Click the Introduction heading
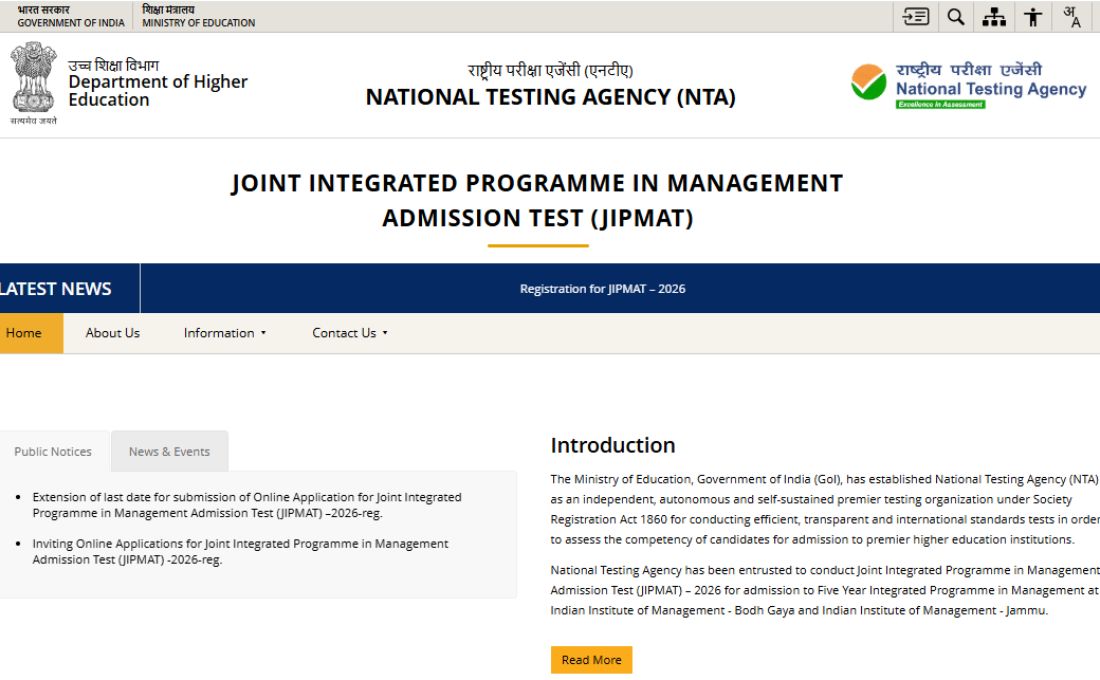1100x680 pixels. (612, 445)
